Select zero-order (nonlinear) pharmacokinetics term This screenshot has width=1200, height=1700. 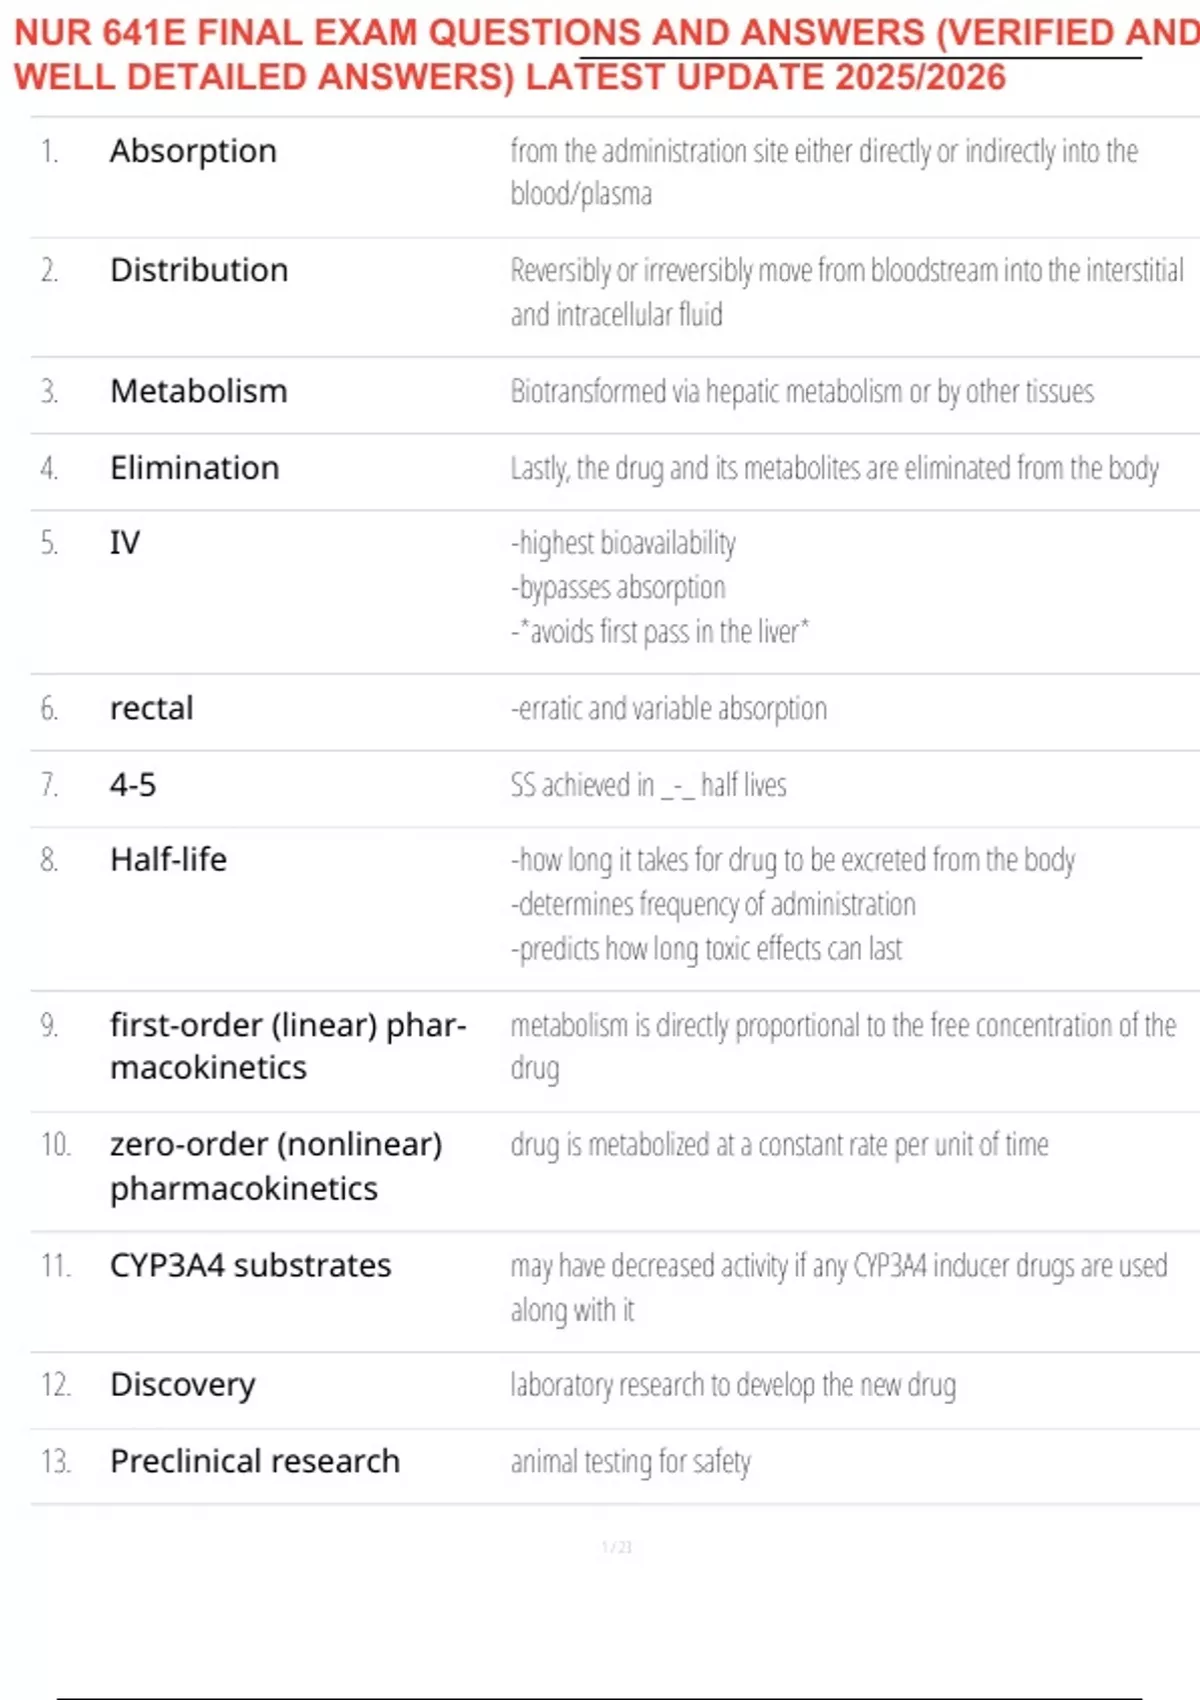pos(275,1166)
